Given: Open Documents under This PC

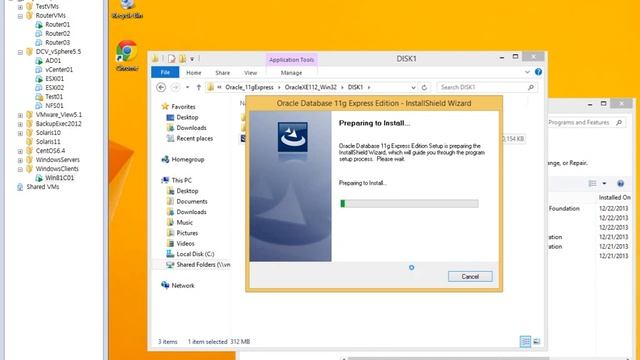Looking at the screenshot, I should tap(191, 201).
